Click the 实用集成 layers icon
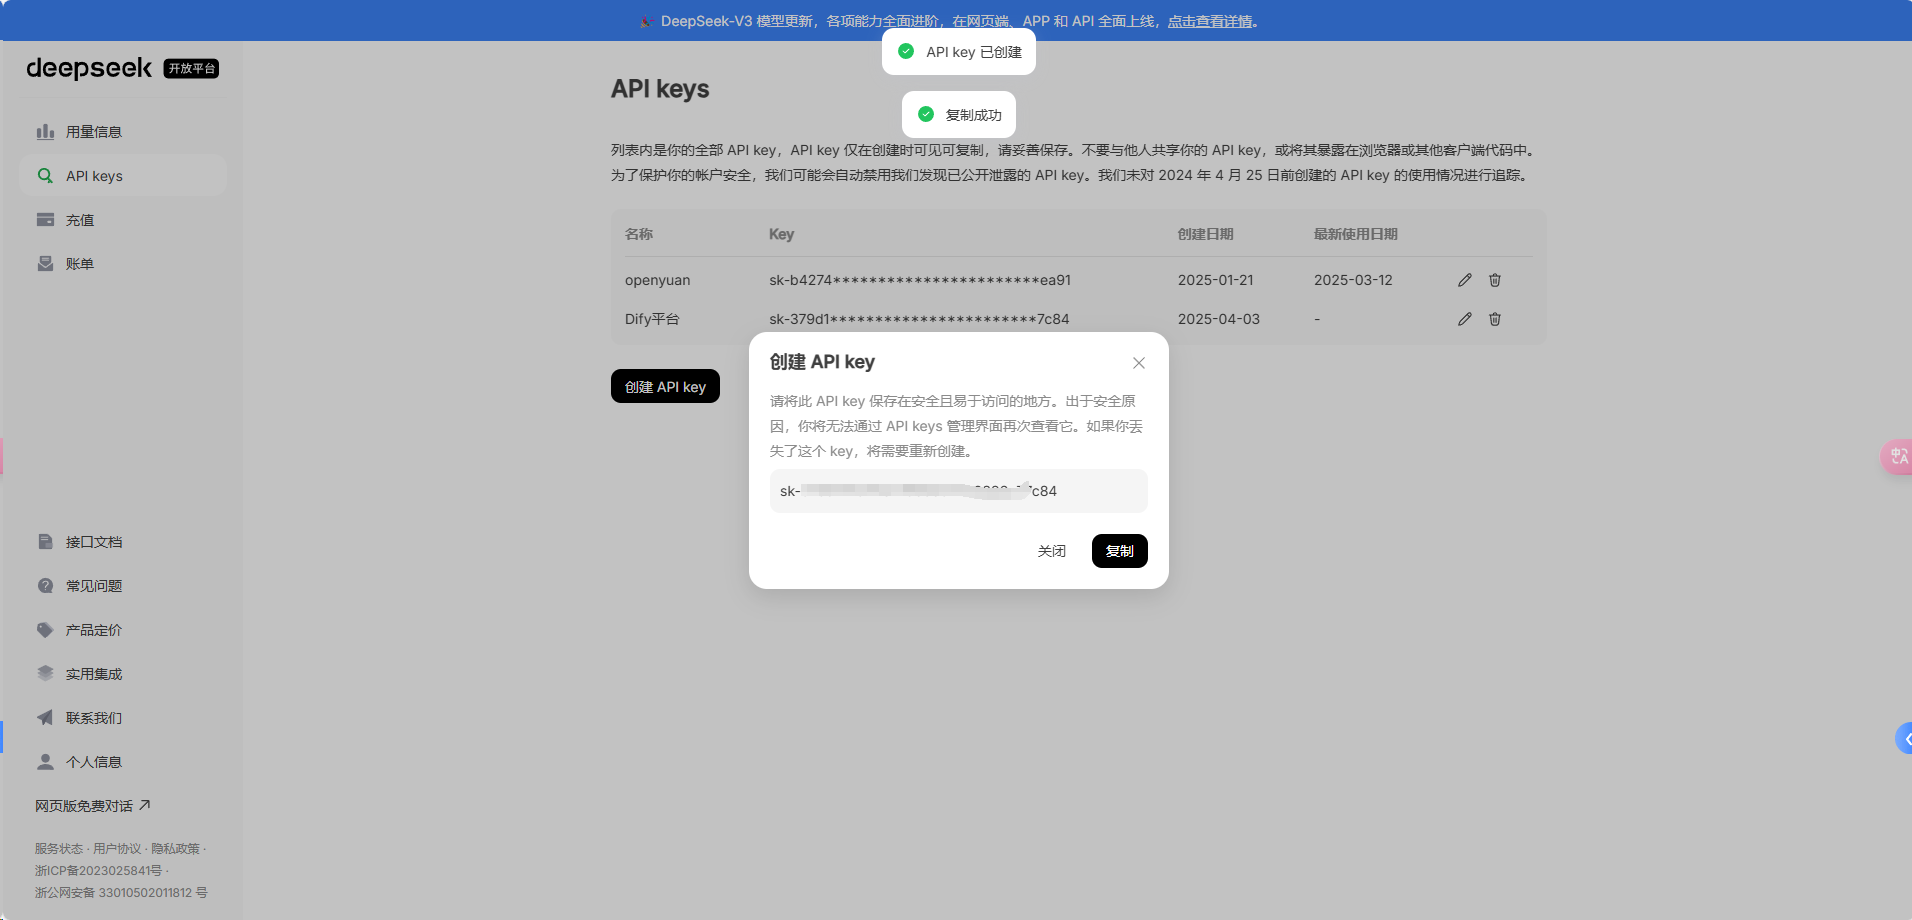The image size is (1912, 920). (x=45, y=674)
